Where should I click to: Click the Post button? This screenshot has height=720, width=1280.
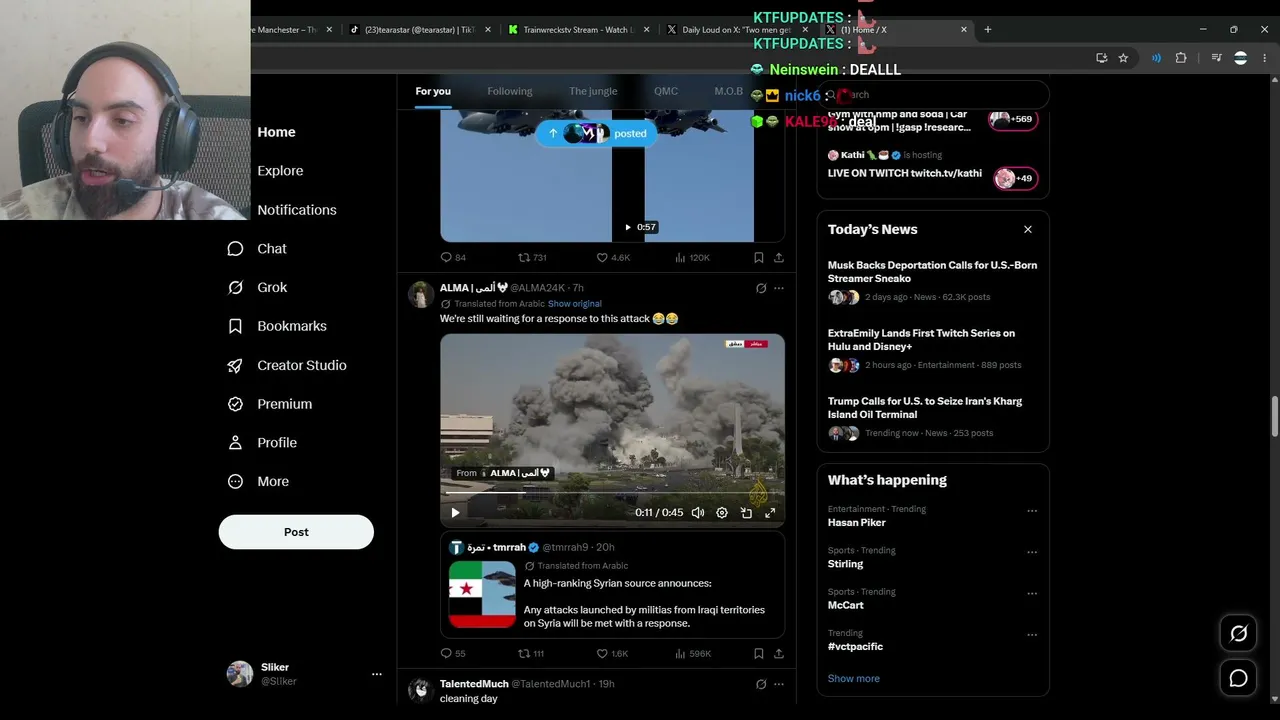tap(296, 532)
